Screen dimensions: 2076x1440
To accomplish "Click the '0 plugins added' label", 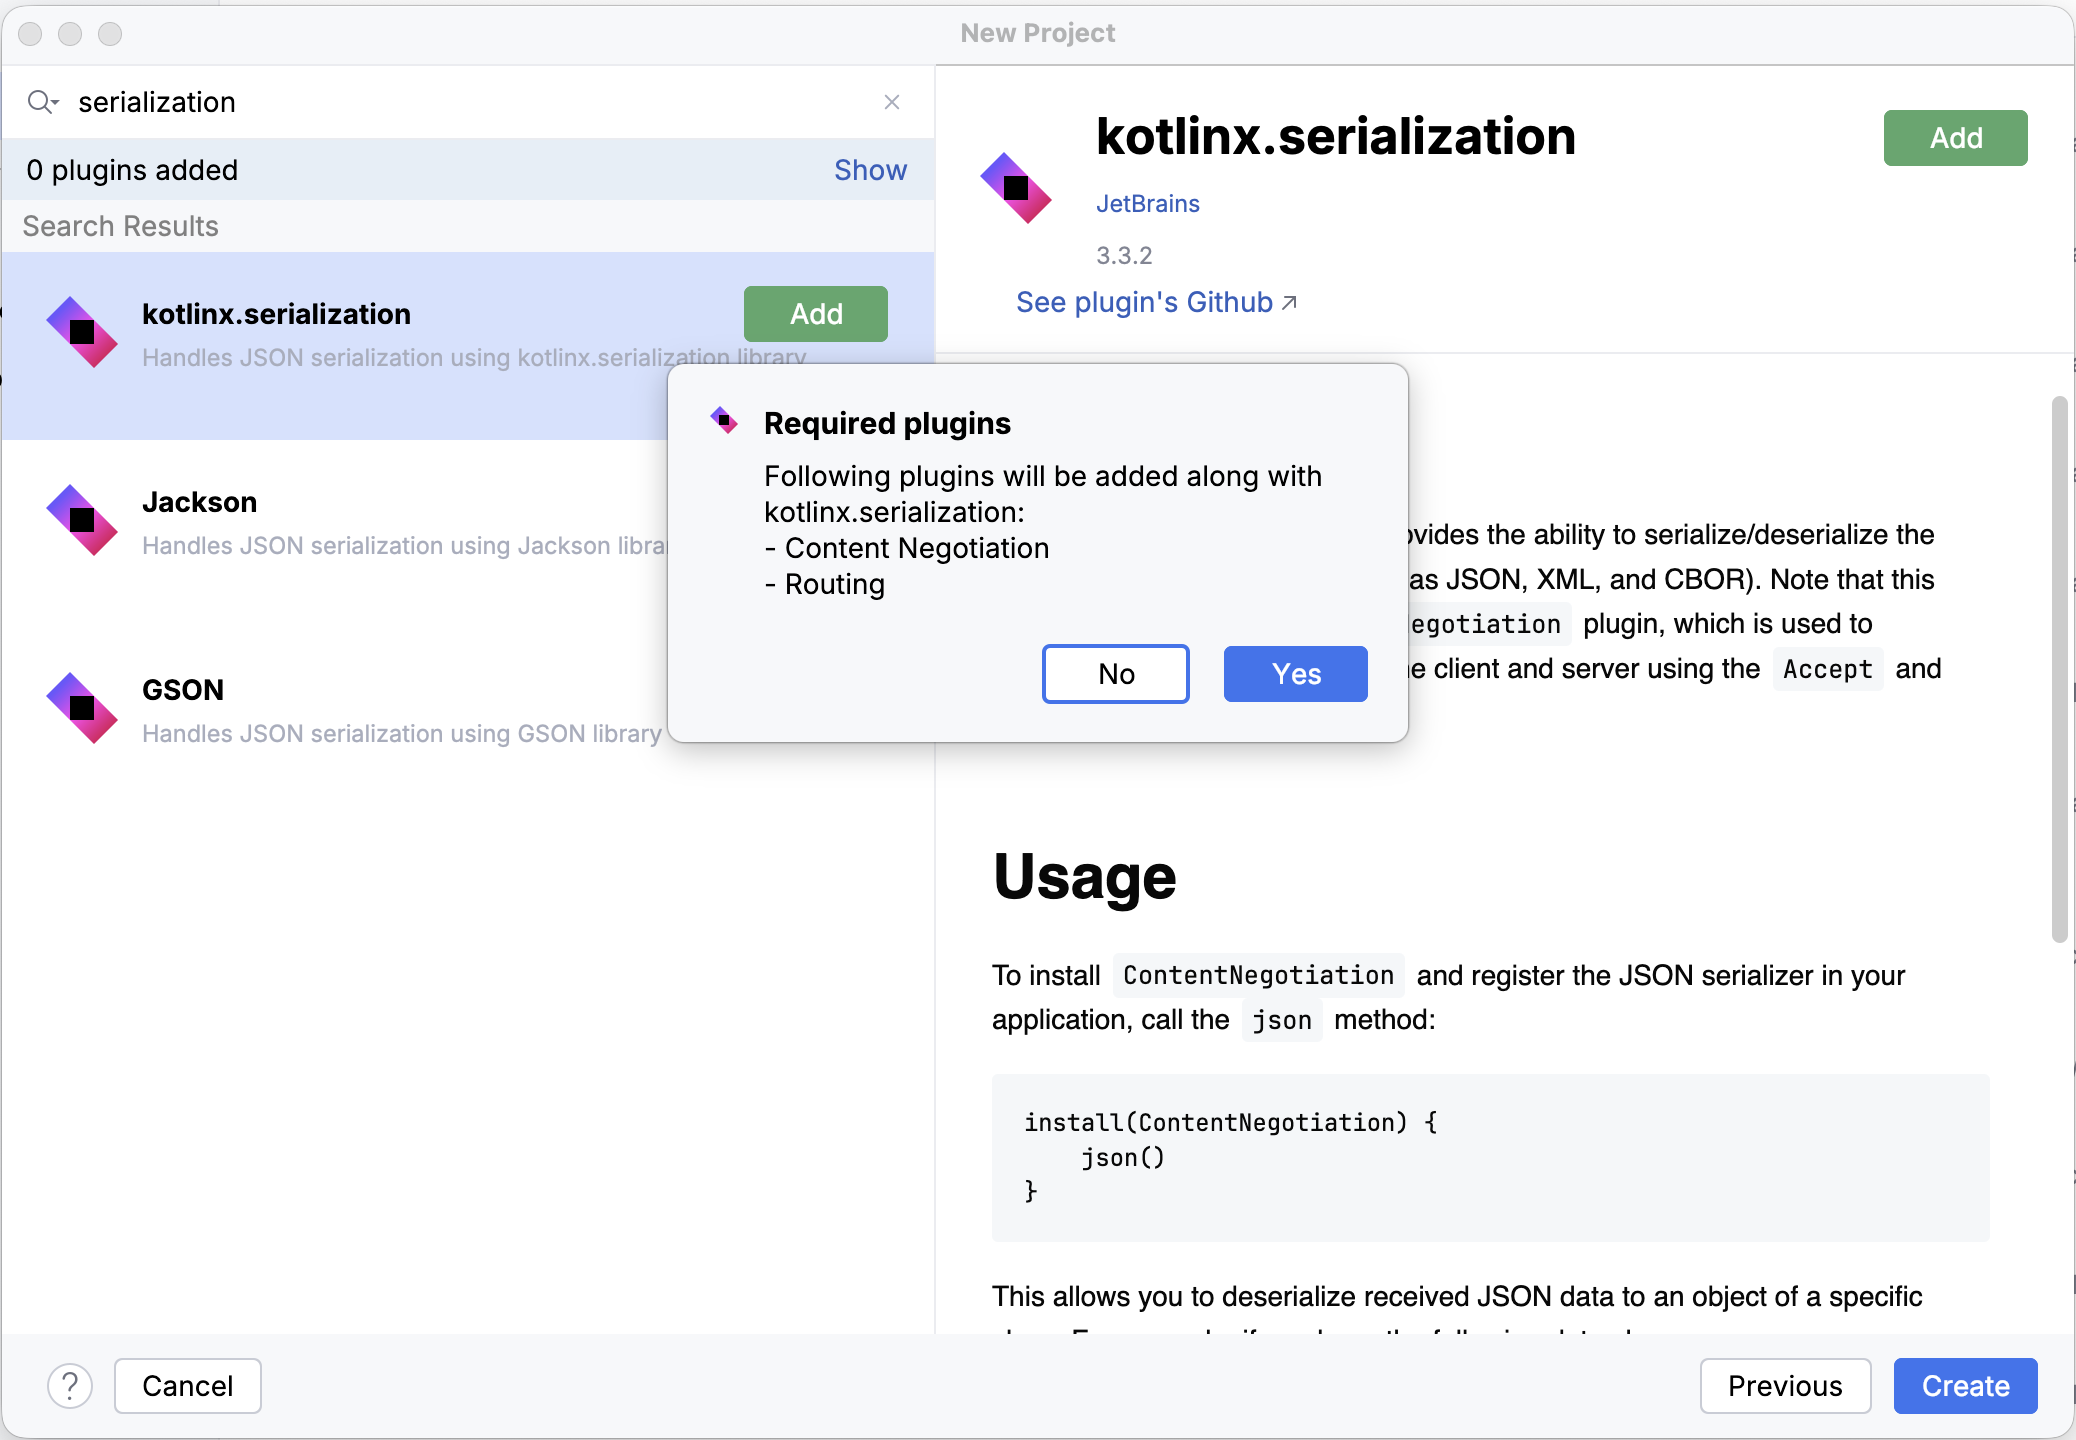I will 132,170.
